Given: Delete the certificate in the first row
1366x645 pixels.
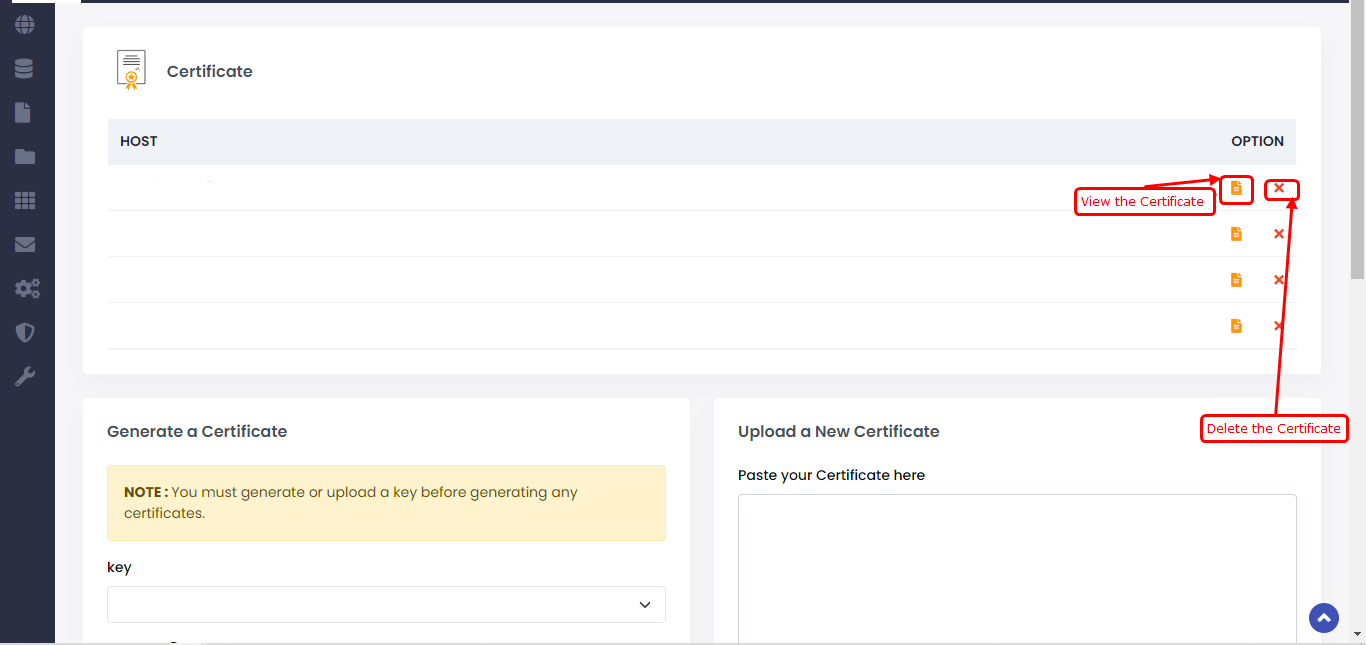Looking at the screenshot, I should tap(1279, 188).
